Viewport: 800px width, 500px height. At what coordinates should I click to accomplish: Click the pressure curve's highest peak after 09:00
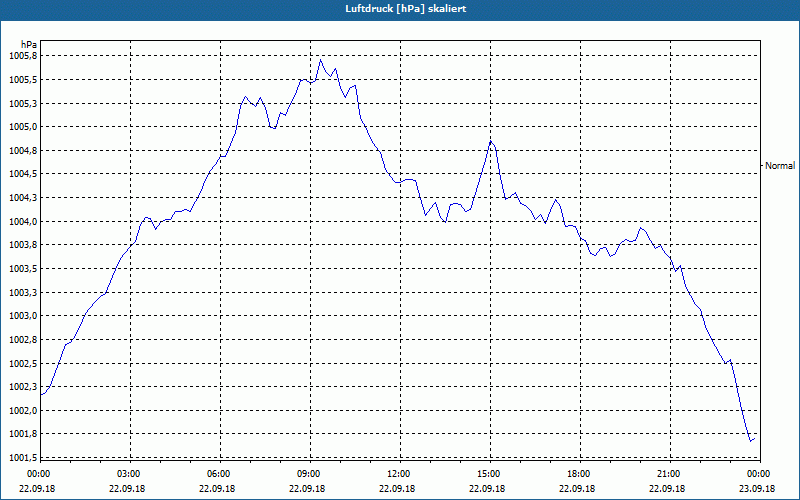320,60
